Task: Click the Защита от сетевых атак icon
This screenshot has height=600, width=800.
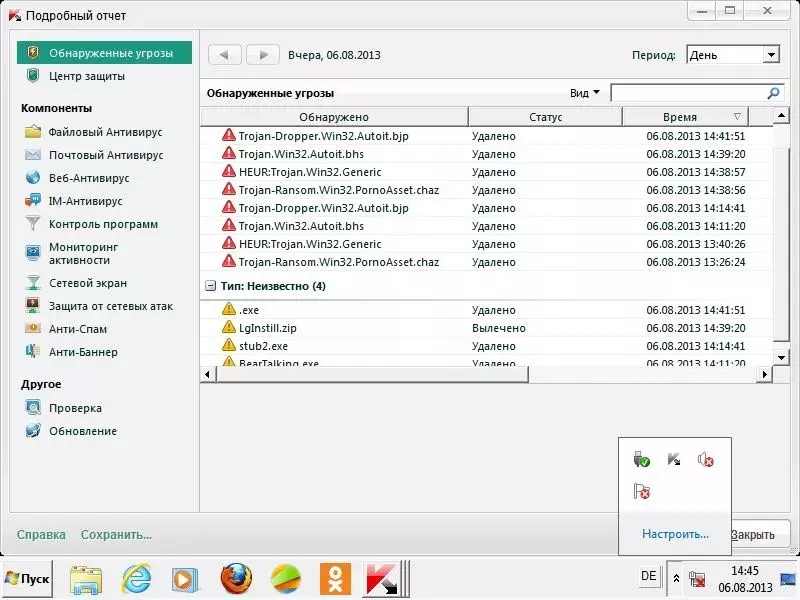Action: pos(33,306)
